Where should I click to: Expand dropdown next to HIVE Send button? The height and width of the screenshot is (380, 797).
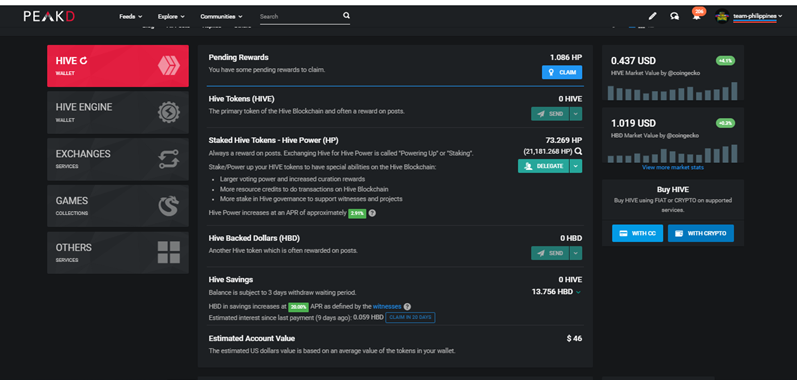point(575,114)
